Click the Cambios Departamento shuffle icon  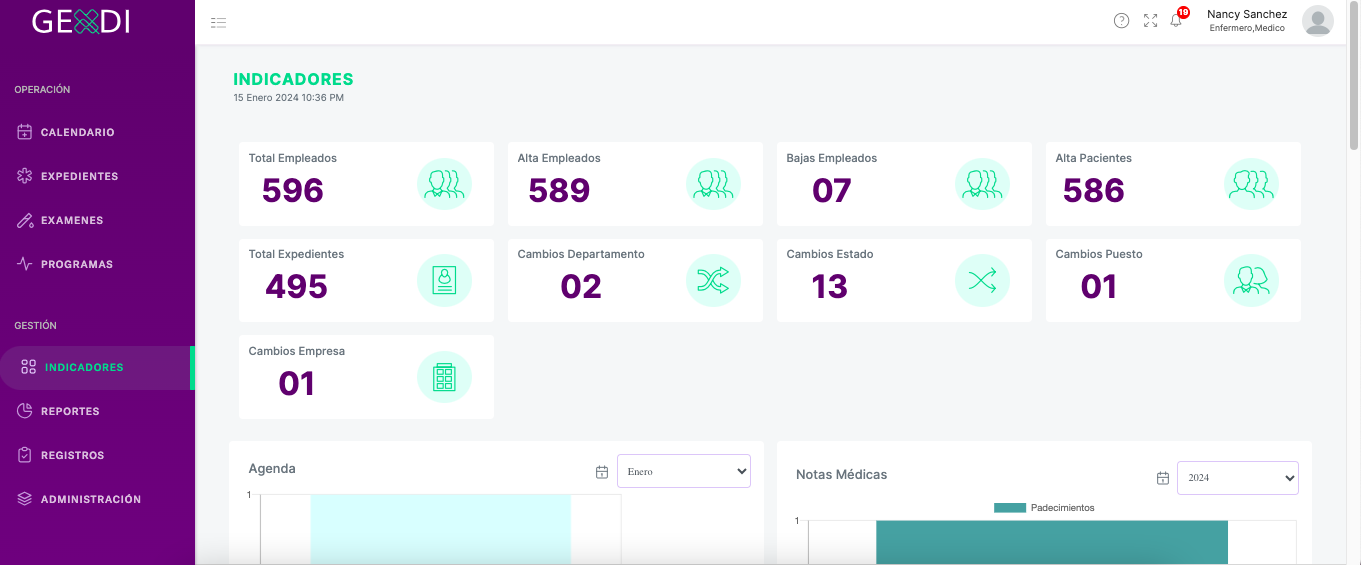(713, 281)
